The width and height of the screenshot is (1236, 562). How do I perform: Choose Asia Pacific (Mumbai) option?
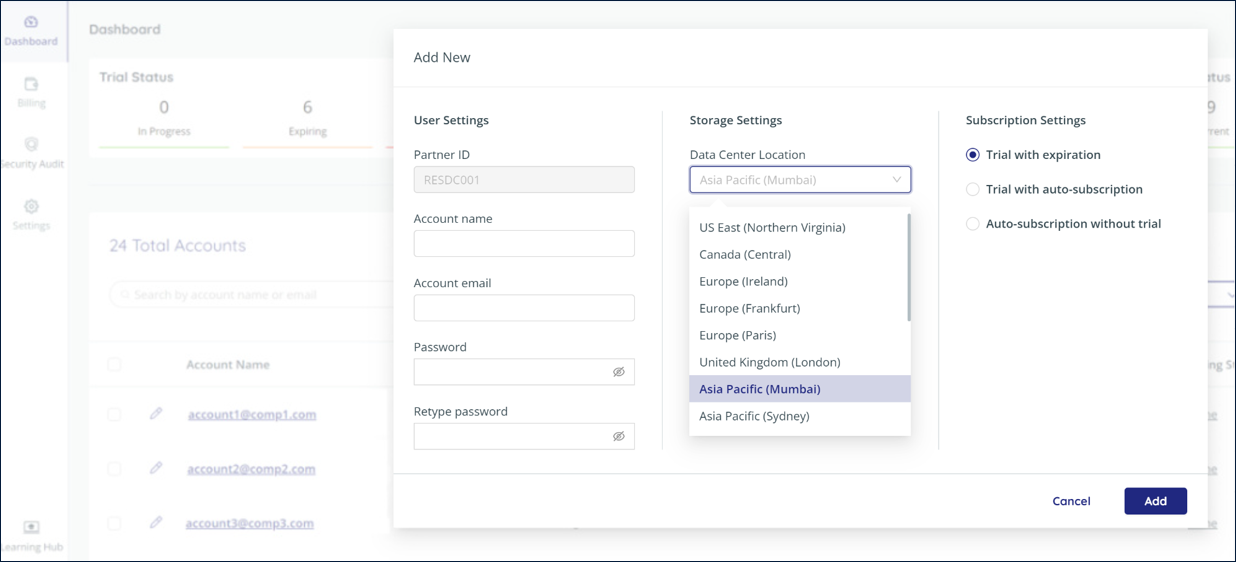799,389
